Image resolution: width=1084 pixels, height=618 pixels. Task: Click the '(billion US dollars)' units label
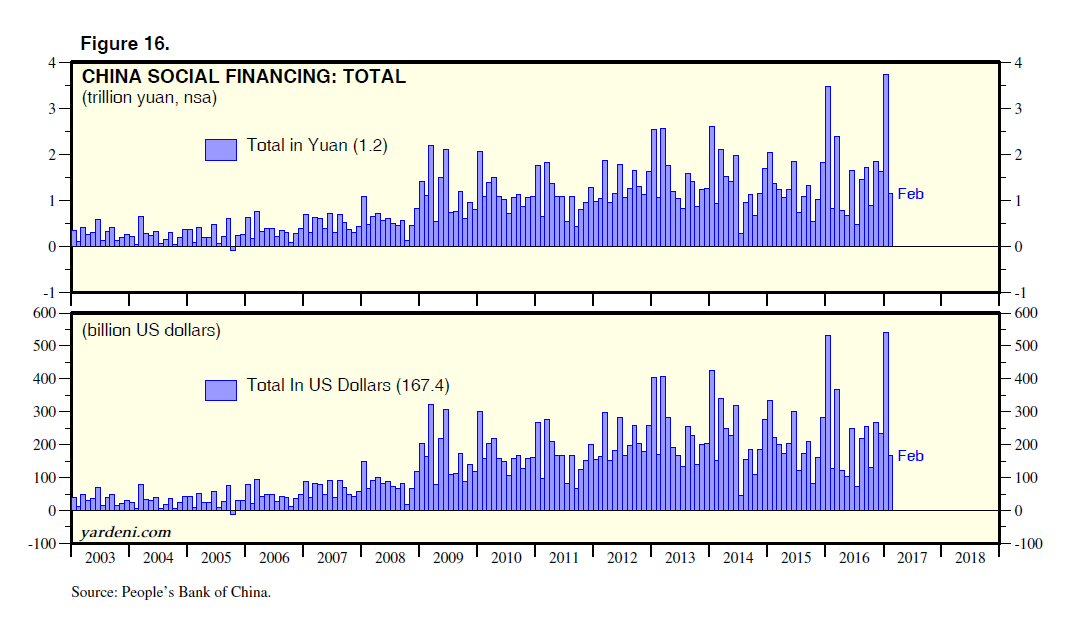151,330
